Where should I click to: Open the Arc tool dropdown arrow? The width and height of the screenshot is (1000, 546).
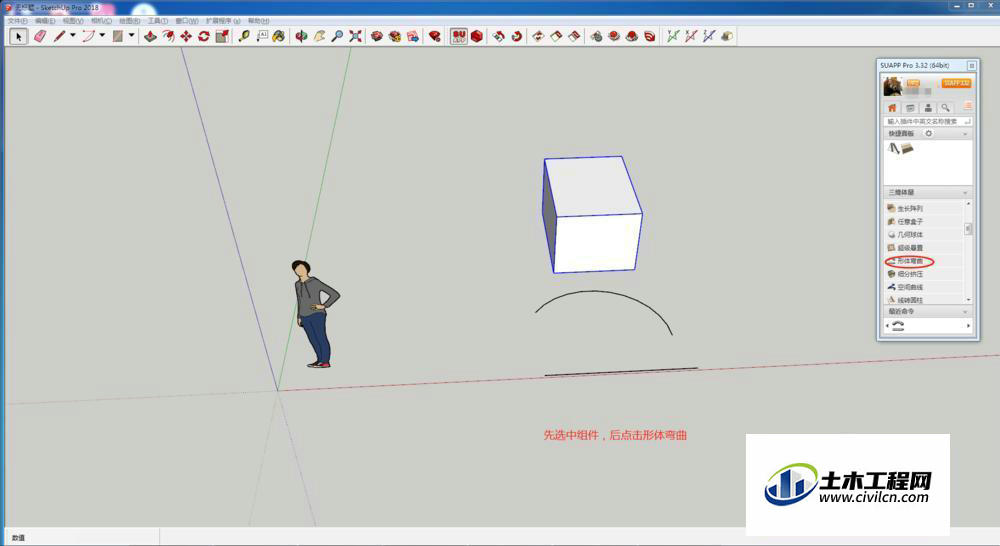pyautogui.click(x=102, y=36)
